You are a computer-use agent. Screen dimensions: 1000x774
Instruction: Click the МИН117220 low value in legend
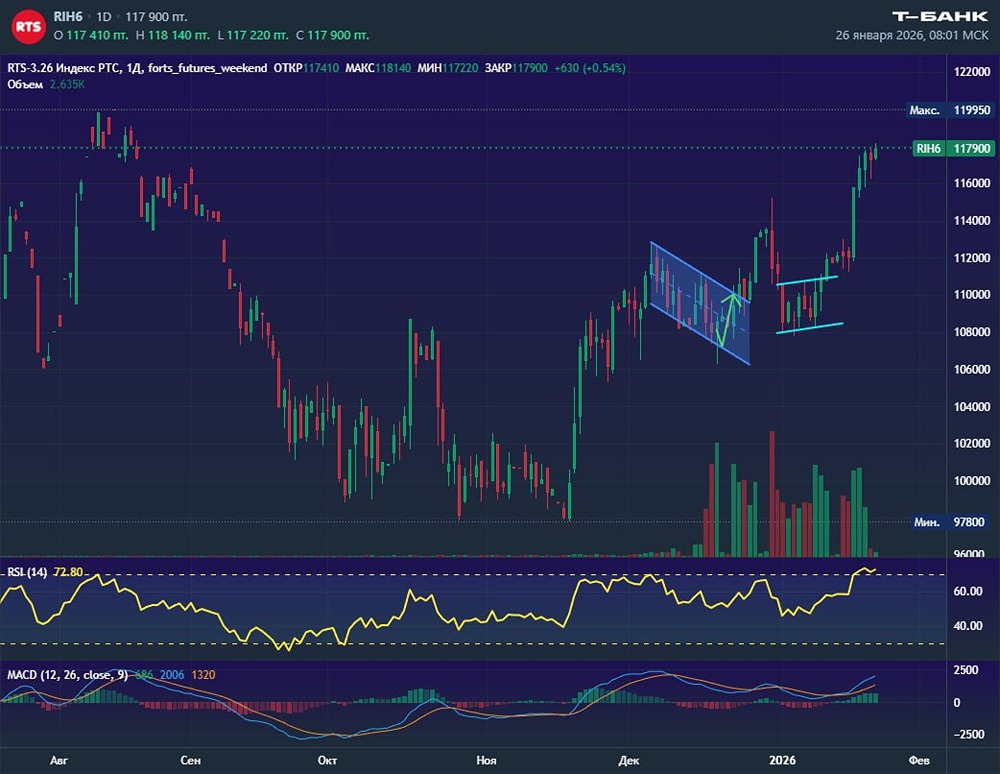click(x=448, y=68)
